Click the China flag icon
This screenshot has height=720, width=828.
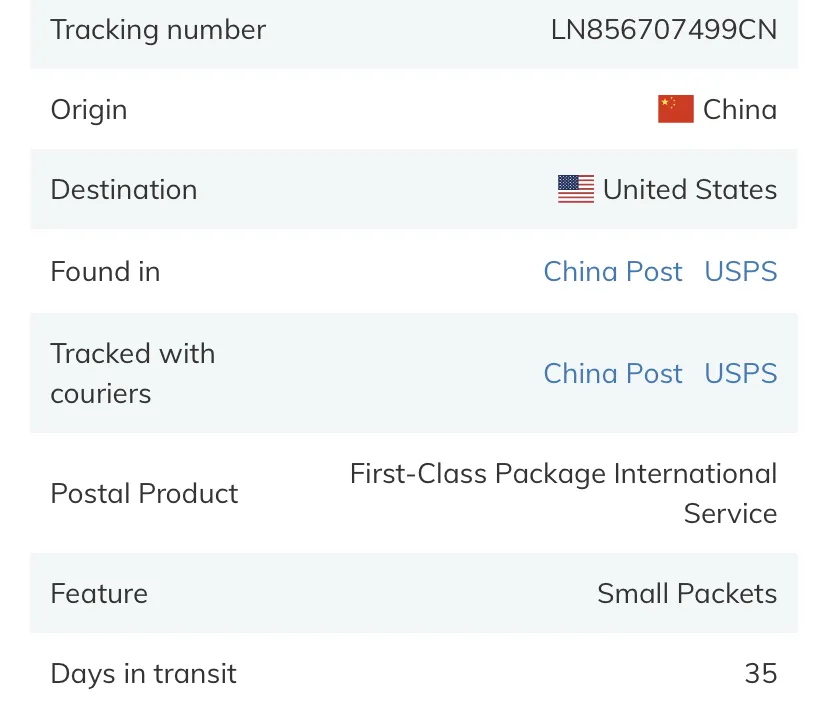point(675,109)
